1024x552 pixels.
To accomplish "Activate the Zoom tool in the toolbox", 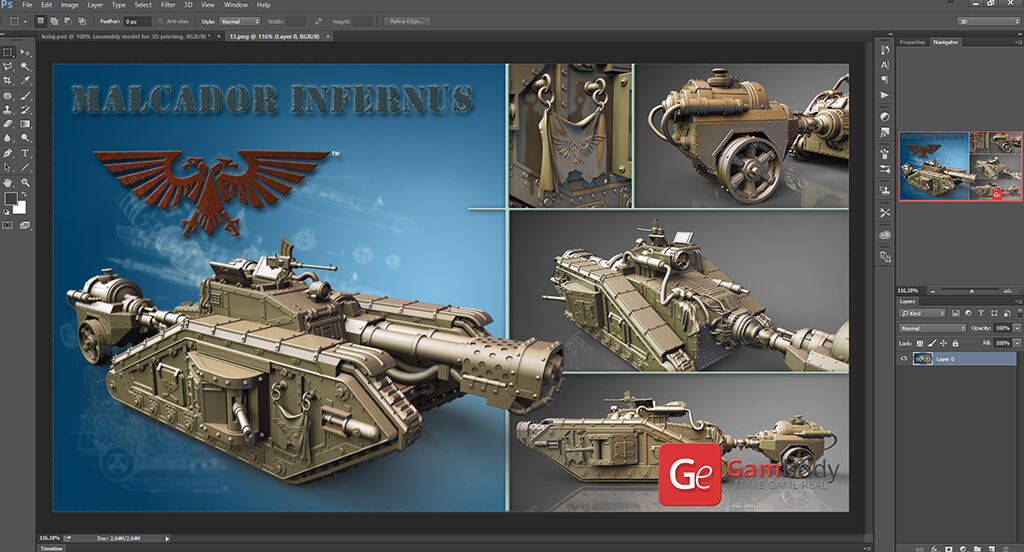I will [x=26, y=183].
